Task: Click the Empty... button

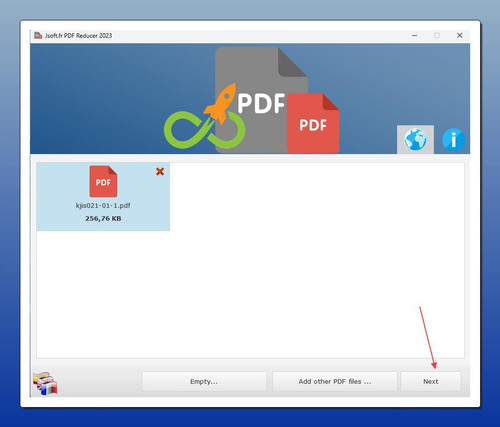Action: click(x=204, y=381)
